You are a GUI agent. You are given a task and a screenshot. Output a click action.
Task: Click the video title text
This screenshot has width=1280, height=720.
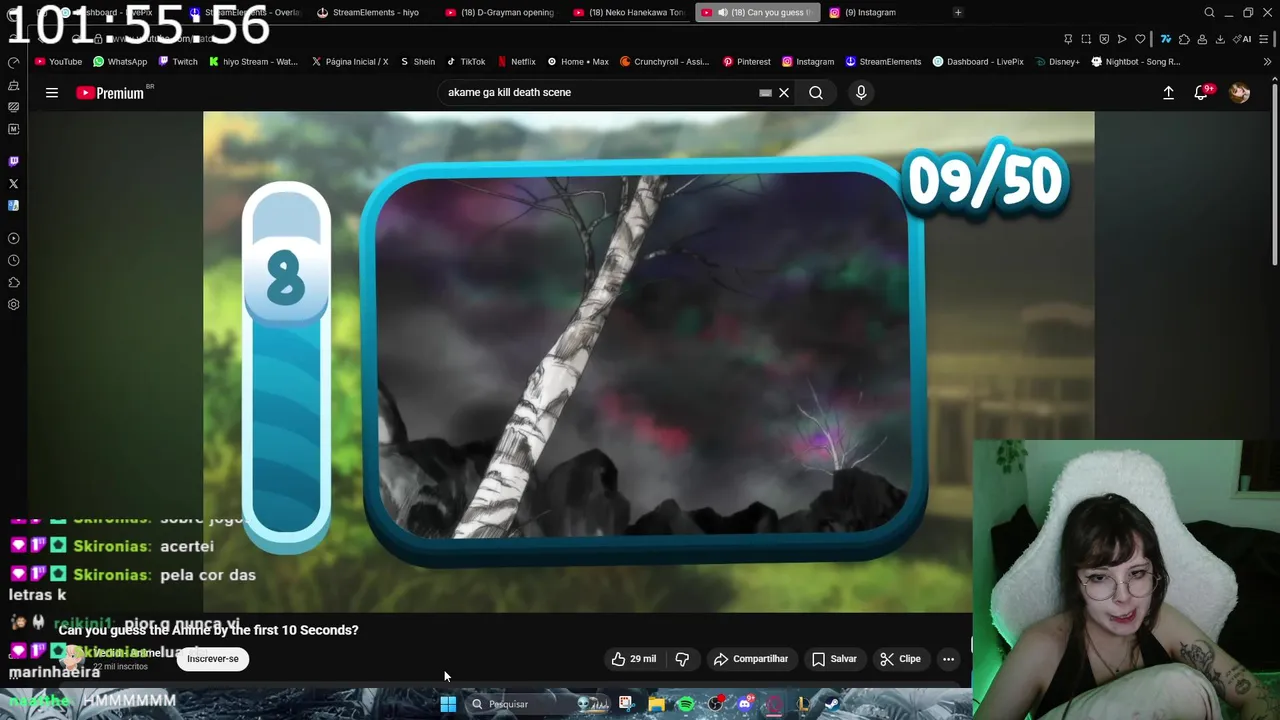click(208, 630)
